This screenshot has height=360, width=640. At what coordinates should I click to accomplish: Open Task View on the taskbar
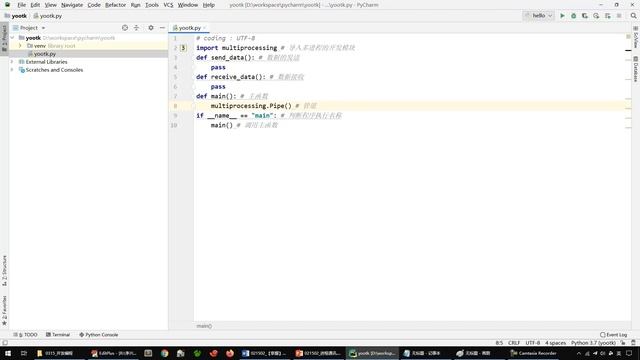pos(24,353)
